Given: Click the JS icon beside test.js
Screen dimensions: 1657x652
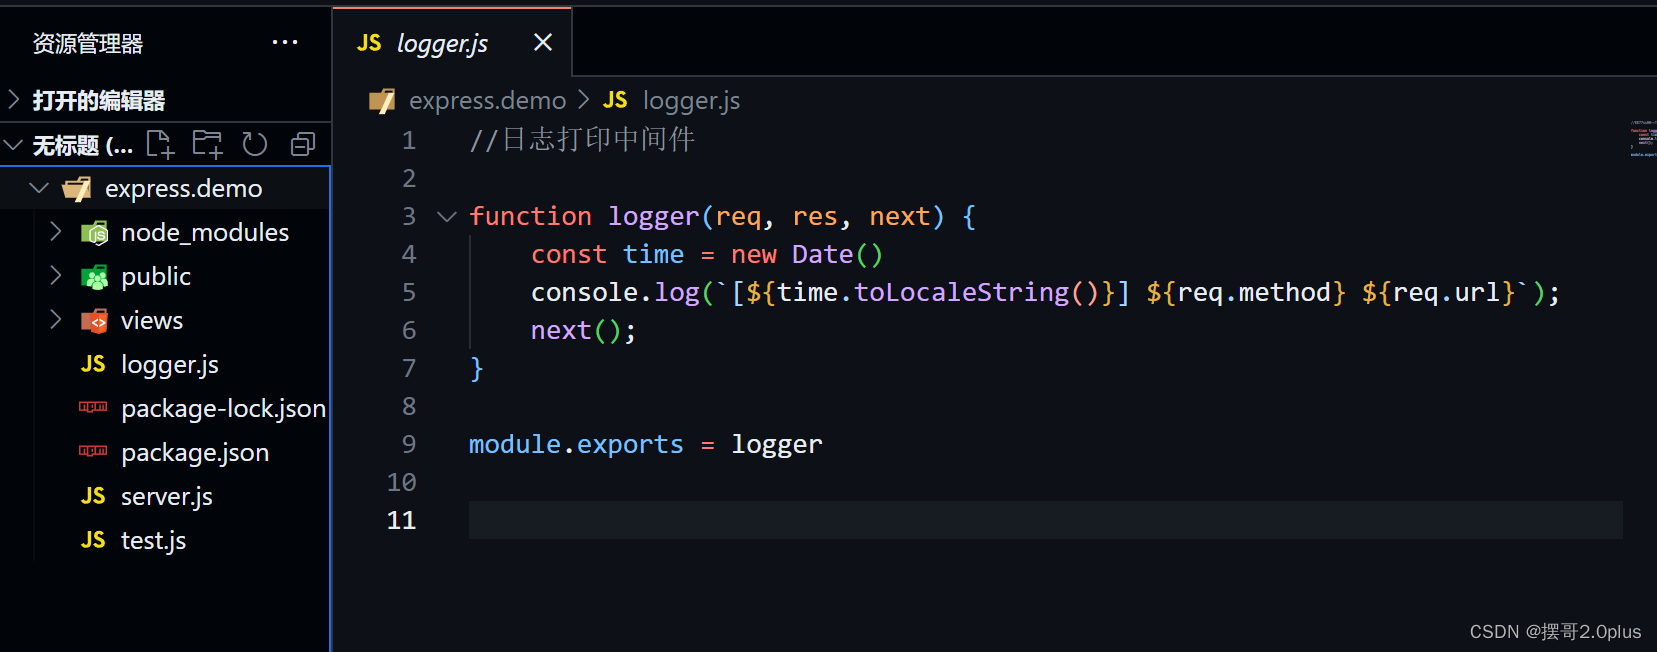Looking at the screenshot, I should [x=93, y=540].
